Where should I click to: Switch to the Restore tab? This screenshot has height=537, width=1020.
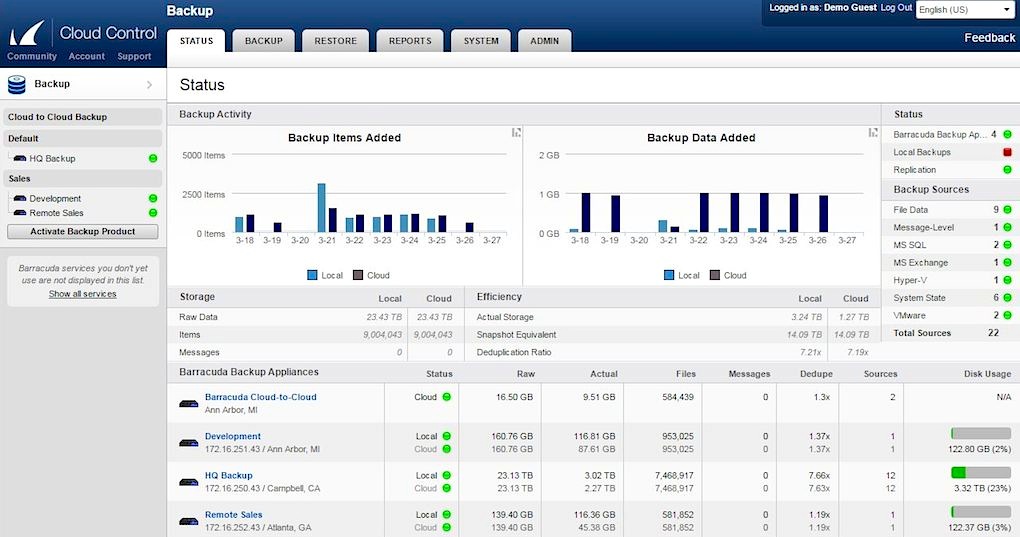(335, 41)
